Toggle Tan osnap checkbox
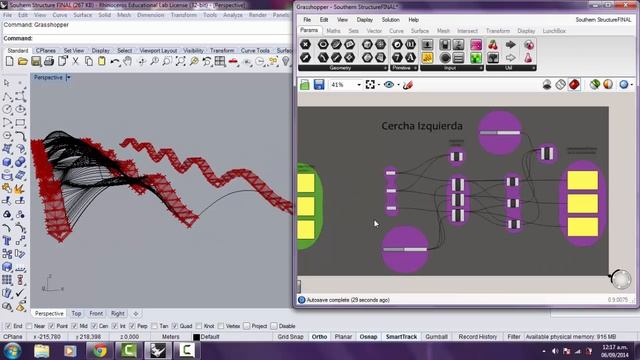The width and height of the screenshot is (640, 360). (154, 326)
